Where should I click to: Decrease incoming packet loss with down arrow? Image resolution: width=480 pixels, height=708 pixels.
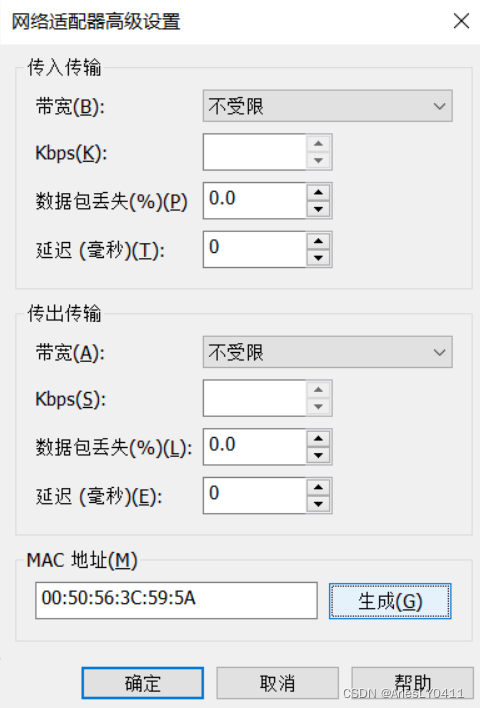[x=318, y=209]
